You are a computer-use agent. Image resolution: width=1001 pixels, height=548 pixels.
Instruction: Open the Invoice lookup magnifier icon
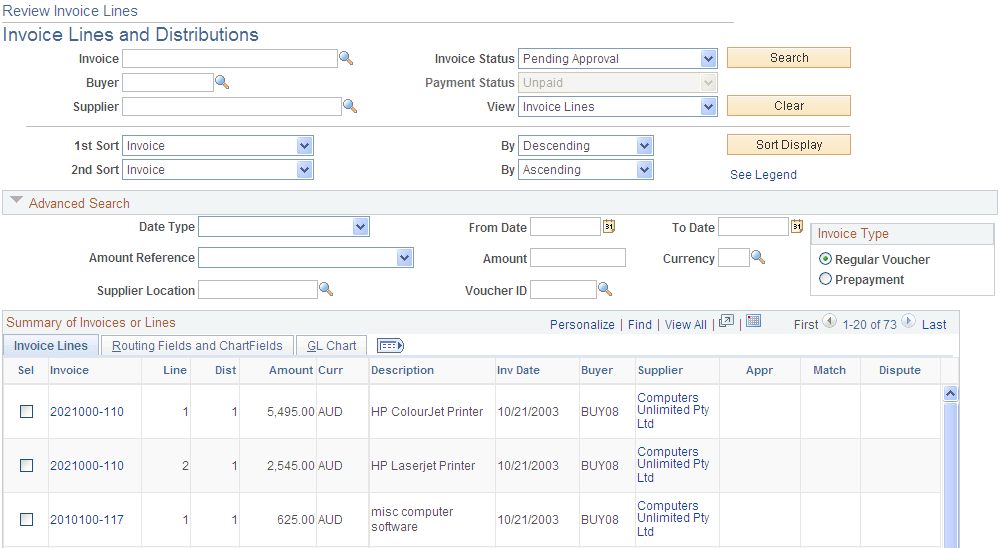pos(346,58)
